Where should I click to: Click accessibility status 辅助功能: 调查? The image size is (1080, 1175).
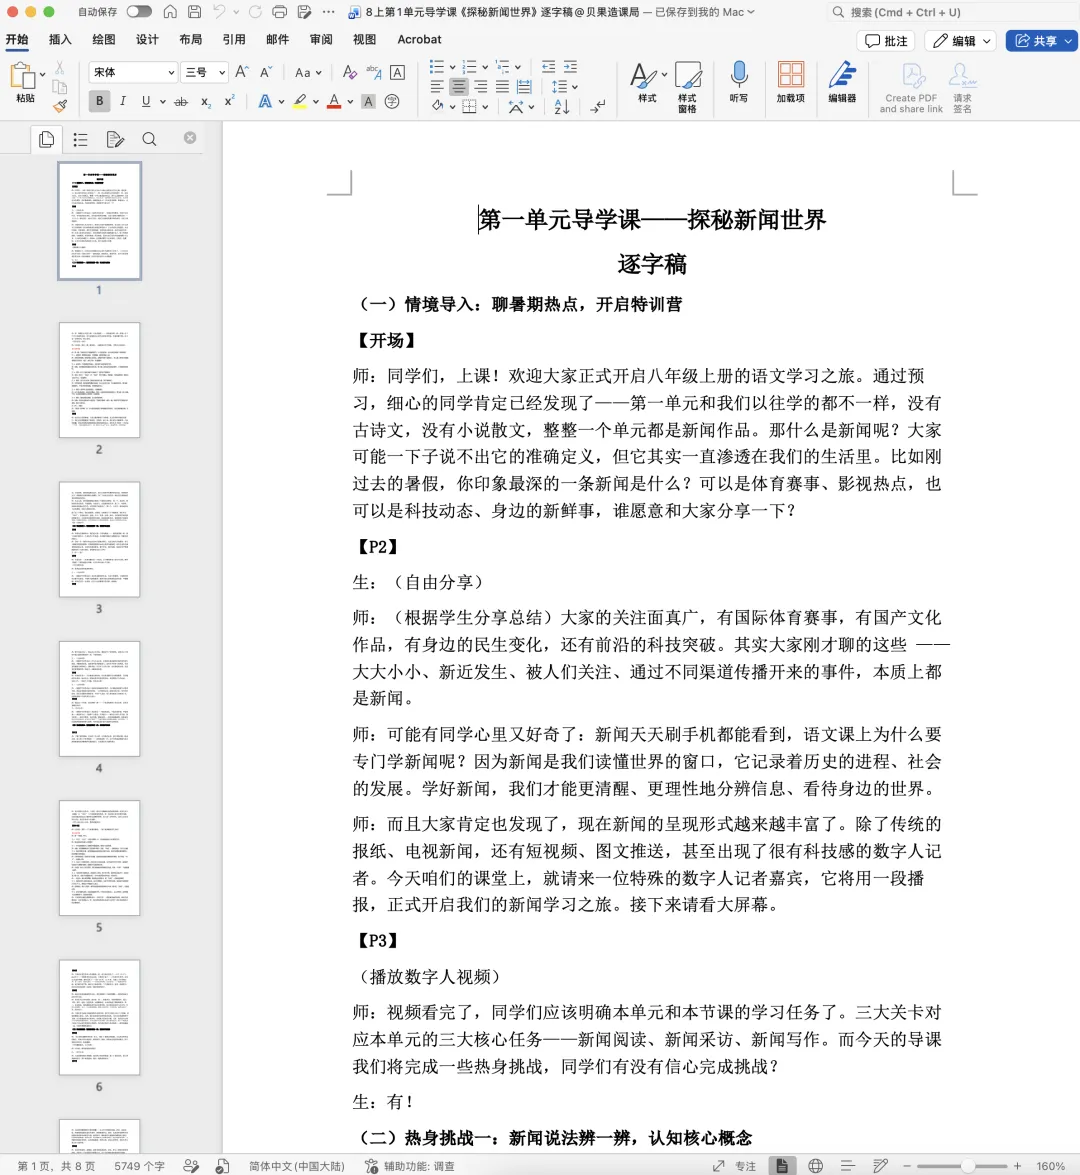click(x=410, y=1166)
